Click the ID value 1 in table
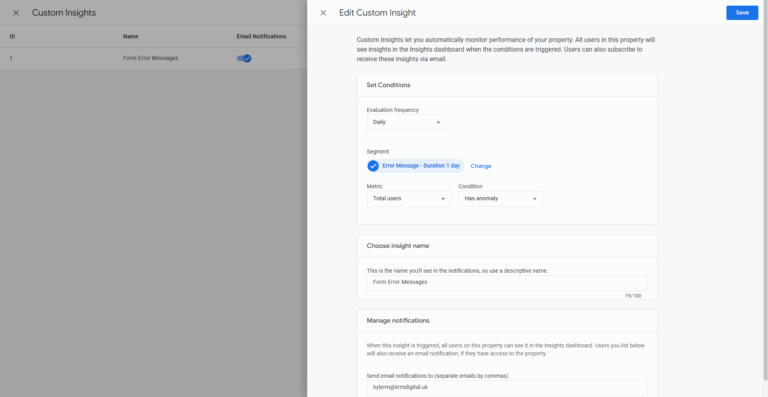 [x=11, y=58]
